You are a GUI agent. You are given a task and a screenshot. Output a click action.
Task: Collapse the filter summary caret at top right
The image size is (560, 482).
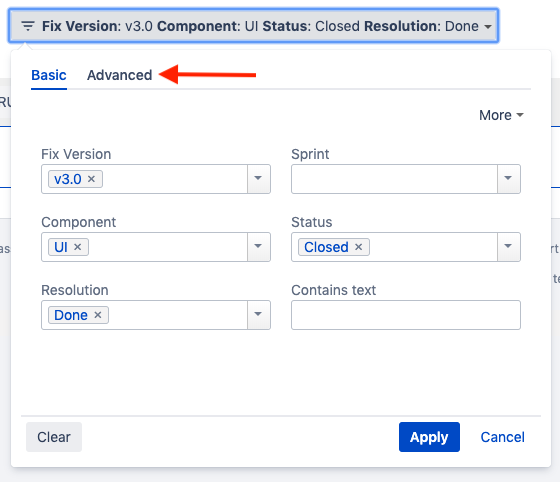[x=488, y=26]
